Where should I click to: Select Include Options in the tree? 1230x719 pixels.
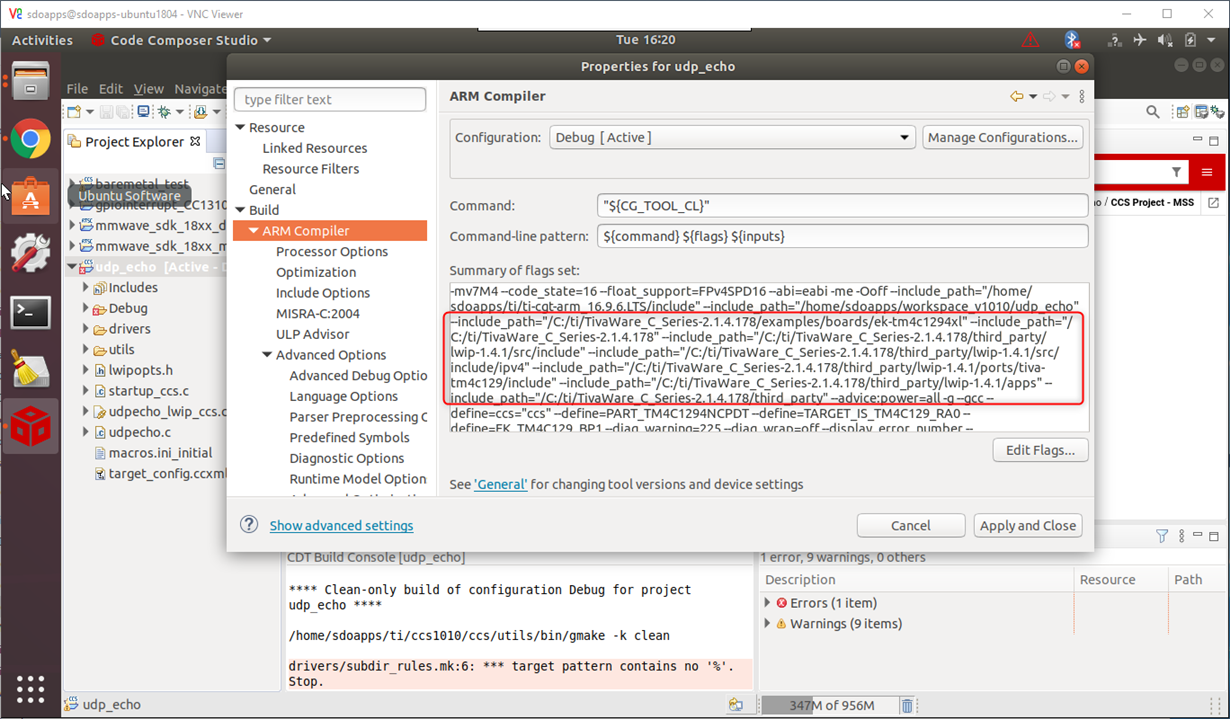coord(323,293)
